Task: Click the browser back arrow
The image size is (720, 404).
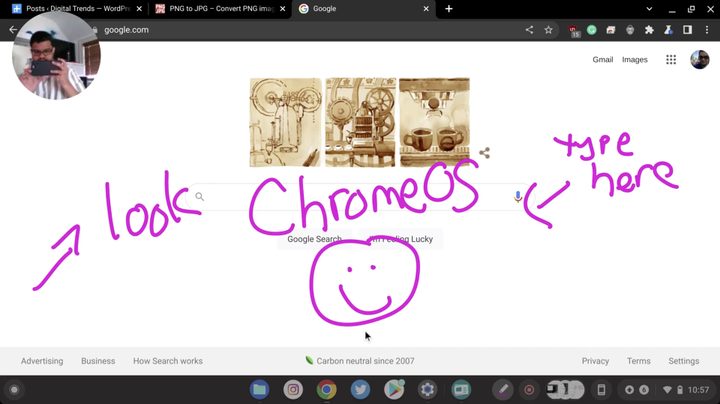Action: pos(13,30)
